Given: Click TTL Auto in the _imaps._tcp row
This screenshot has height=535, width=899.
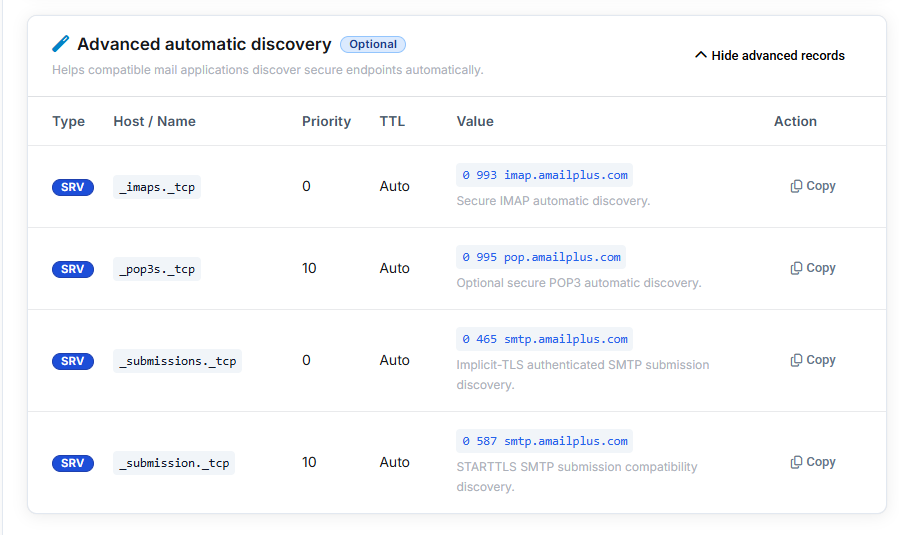Looking at the screenshot, I should (394, 186).
